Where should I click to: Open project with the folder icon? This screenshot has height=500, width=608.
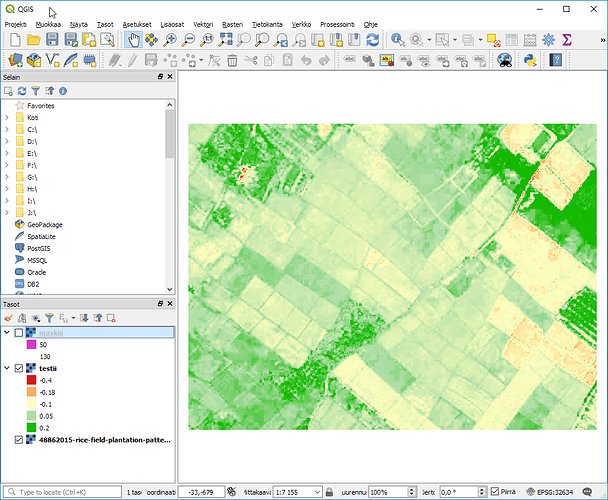[34, 40]
